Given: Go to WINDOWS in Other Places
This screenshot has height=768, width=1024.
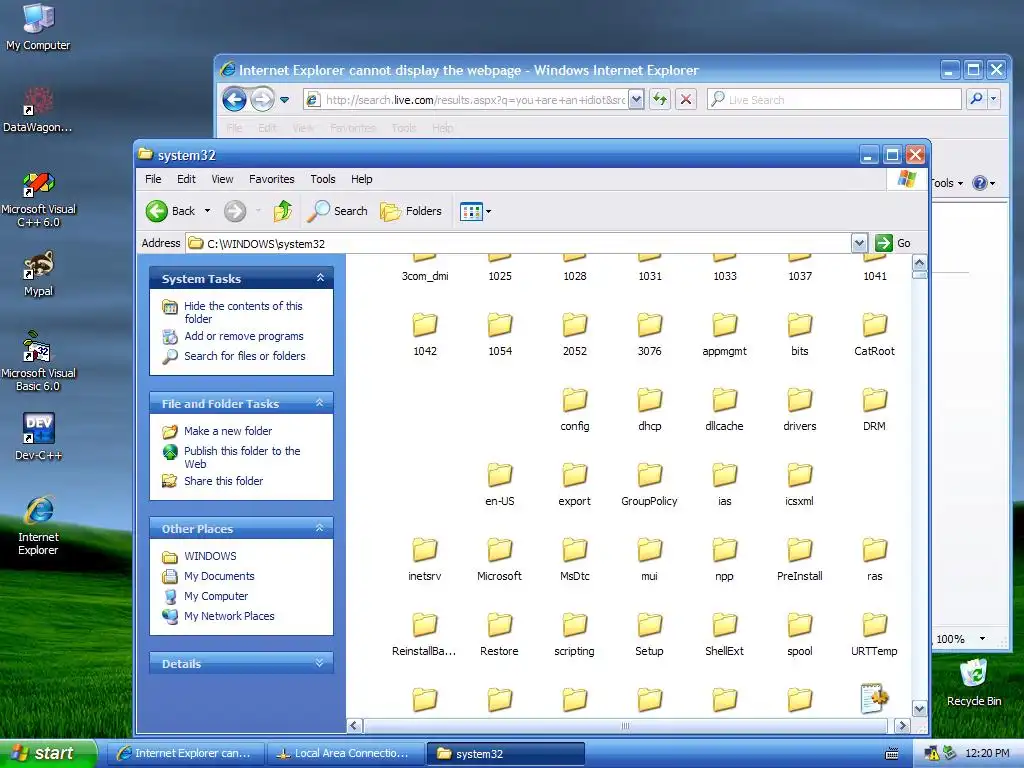Looking at the screenshot, I should click(x=210, y=556).
